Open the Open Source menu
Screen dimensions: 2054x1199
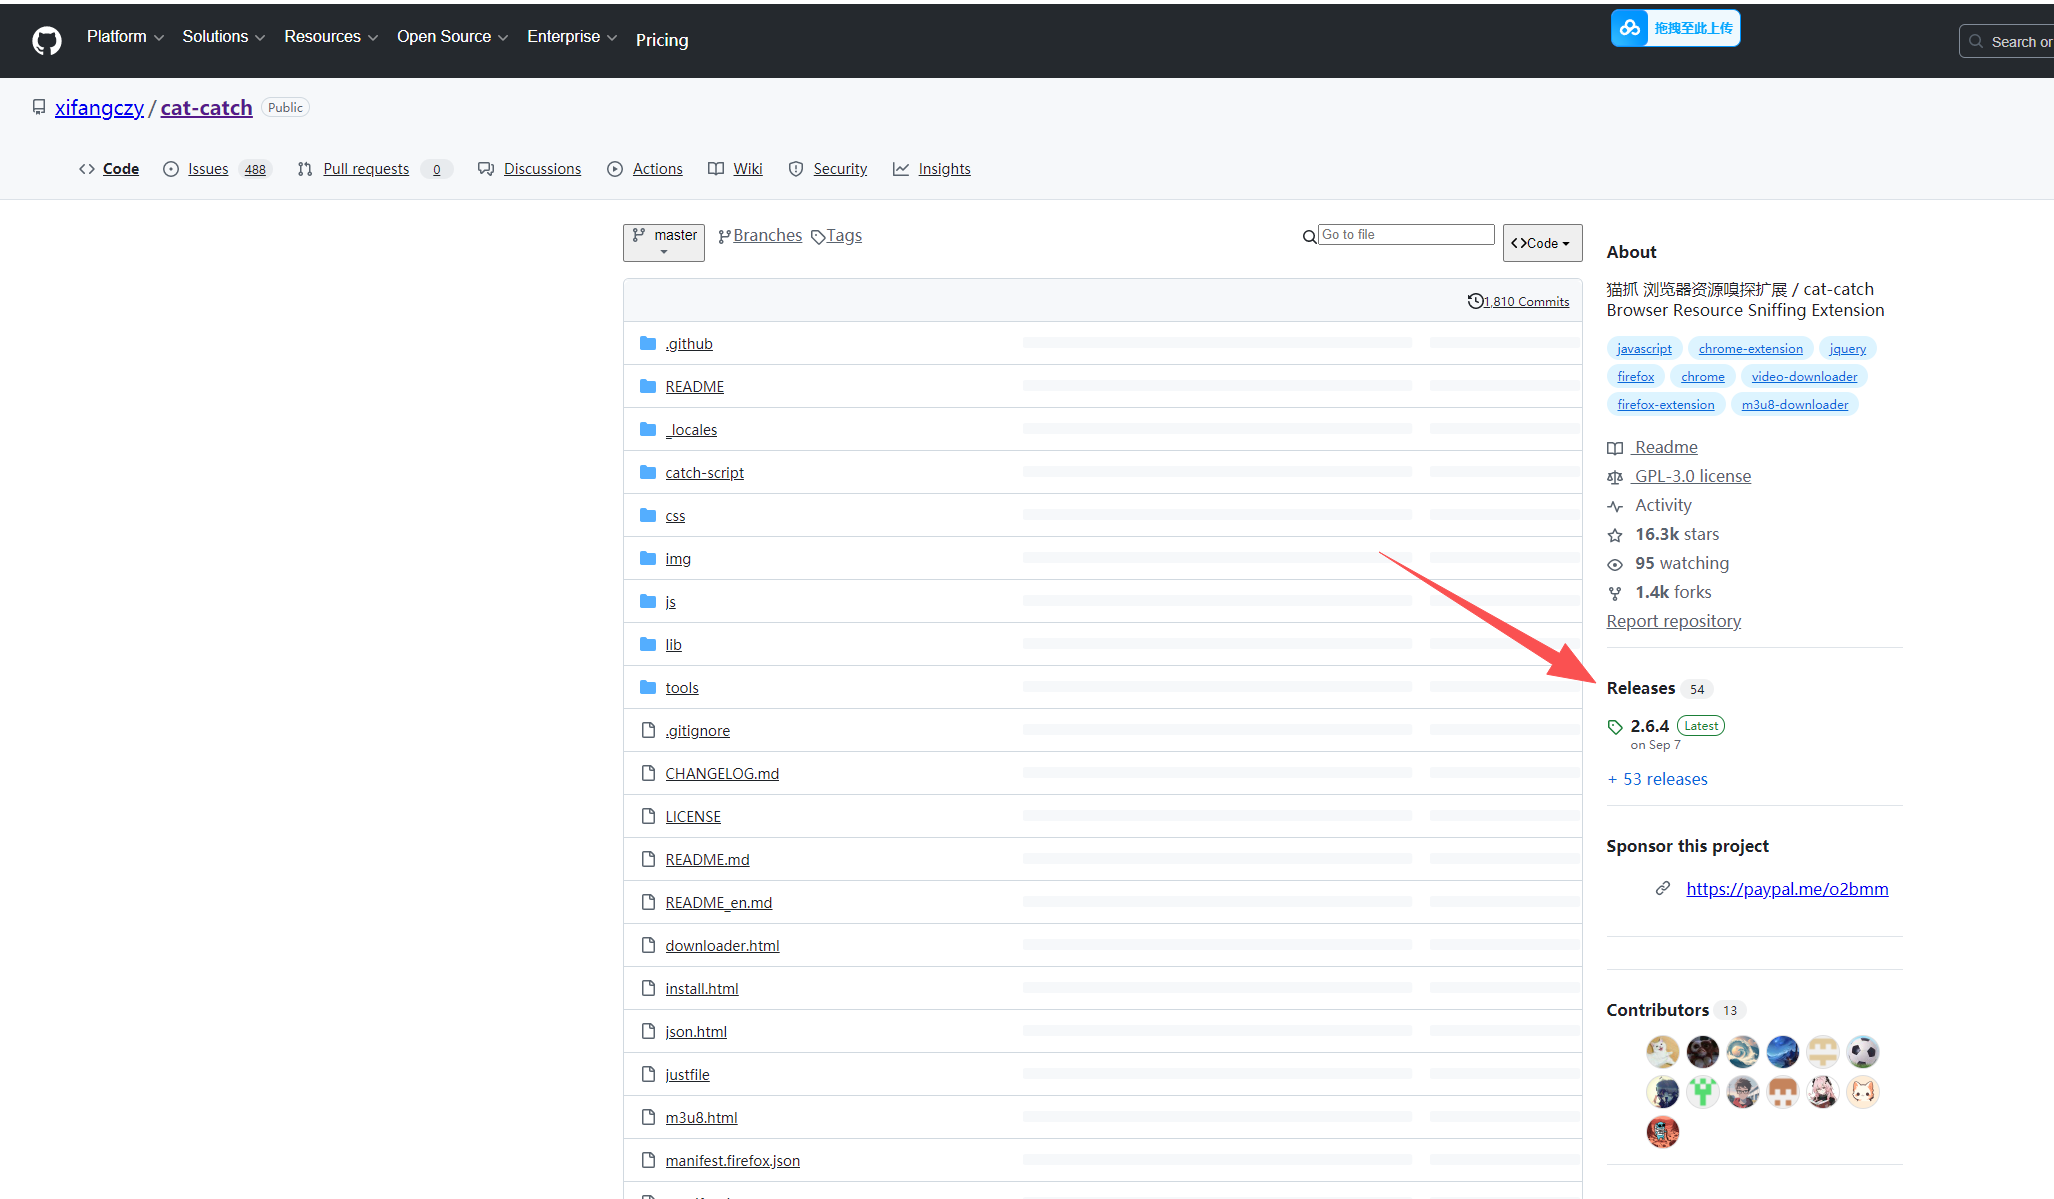pos(452,37)
